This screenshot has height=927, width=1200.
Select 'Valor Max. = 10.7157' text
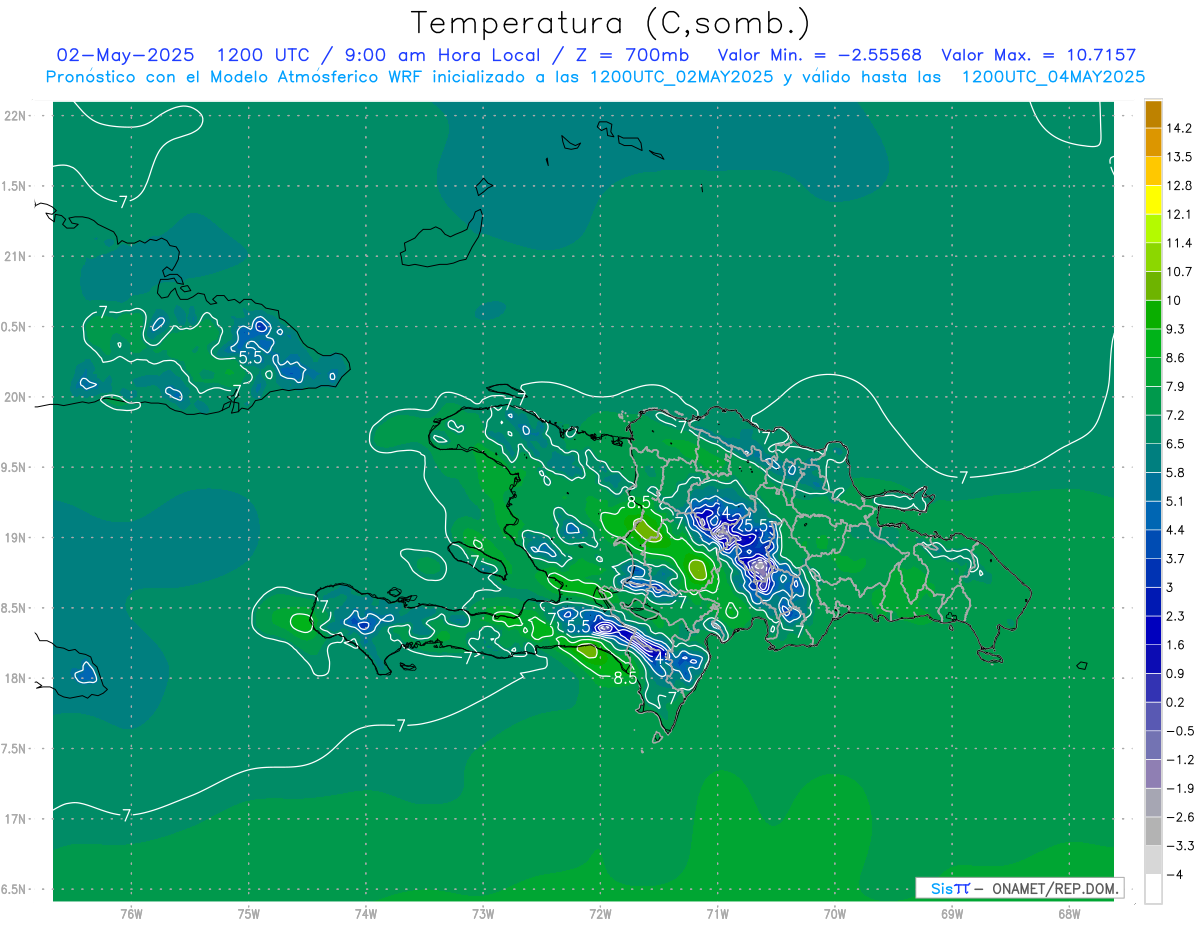1039,55
